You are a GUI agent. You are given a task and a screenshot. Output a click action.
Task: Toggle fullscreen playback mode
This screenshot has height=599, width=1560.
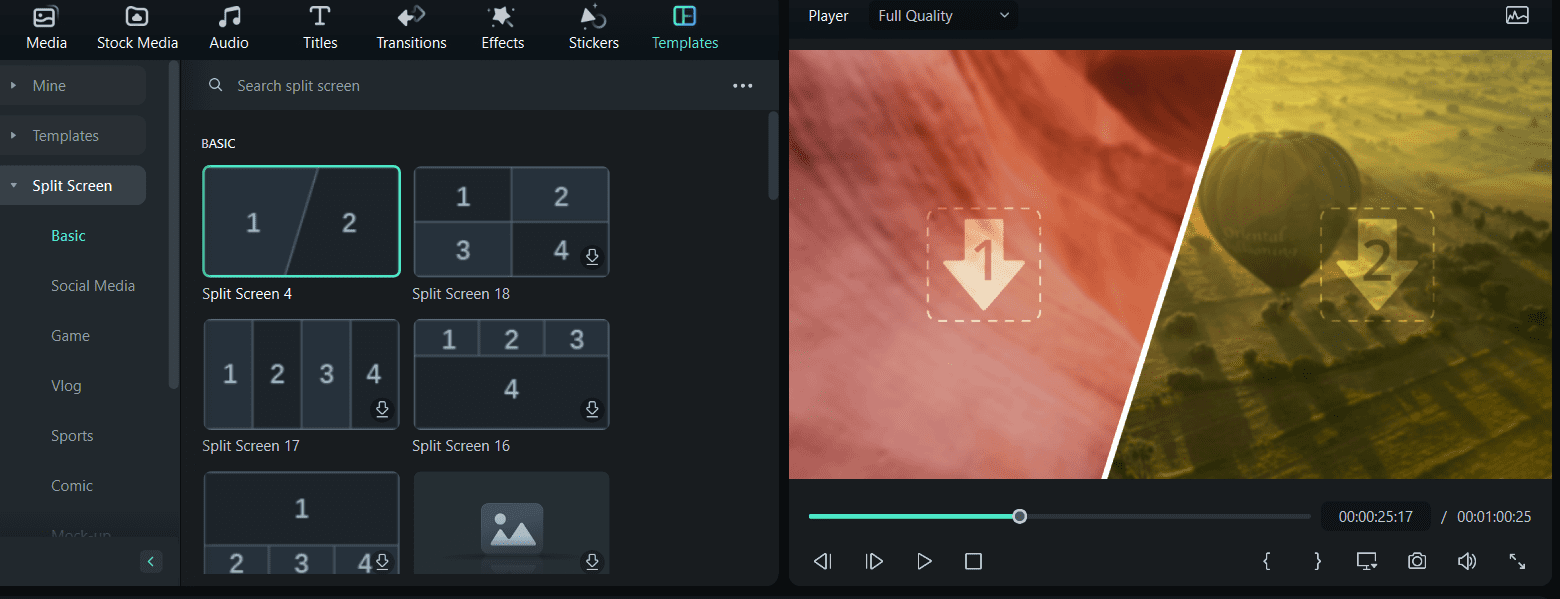point(1517,561)
